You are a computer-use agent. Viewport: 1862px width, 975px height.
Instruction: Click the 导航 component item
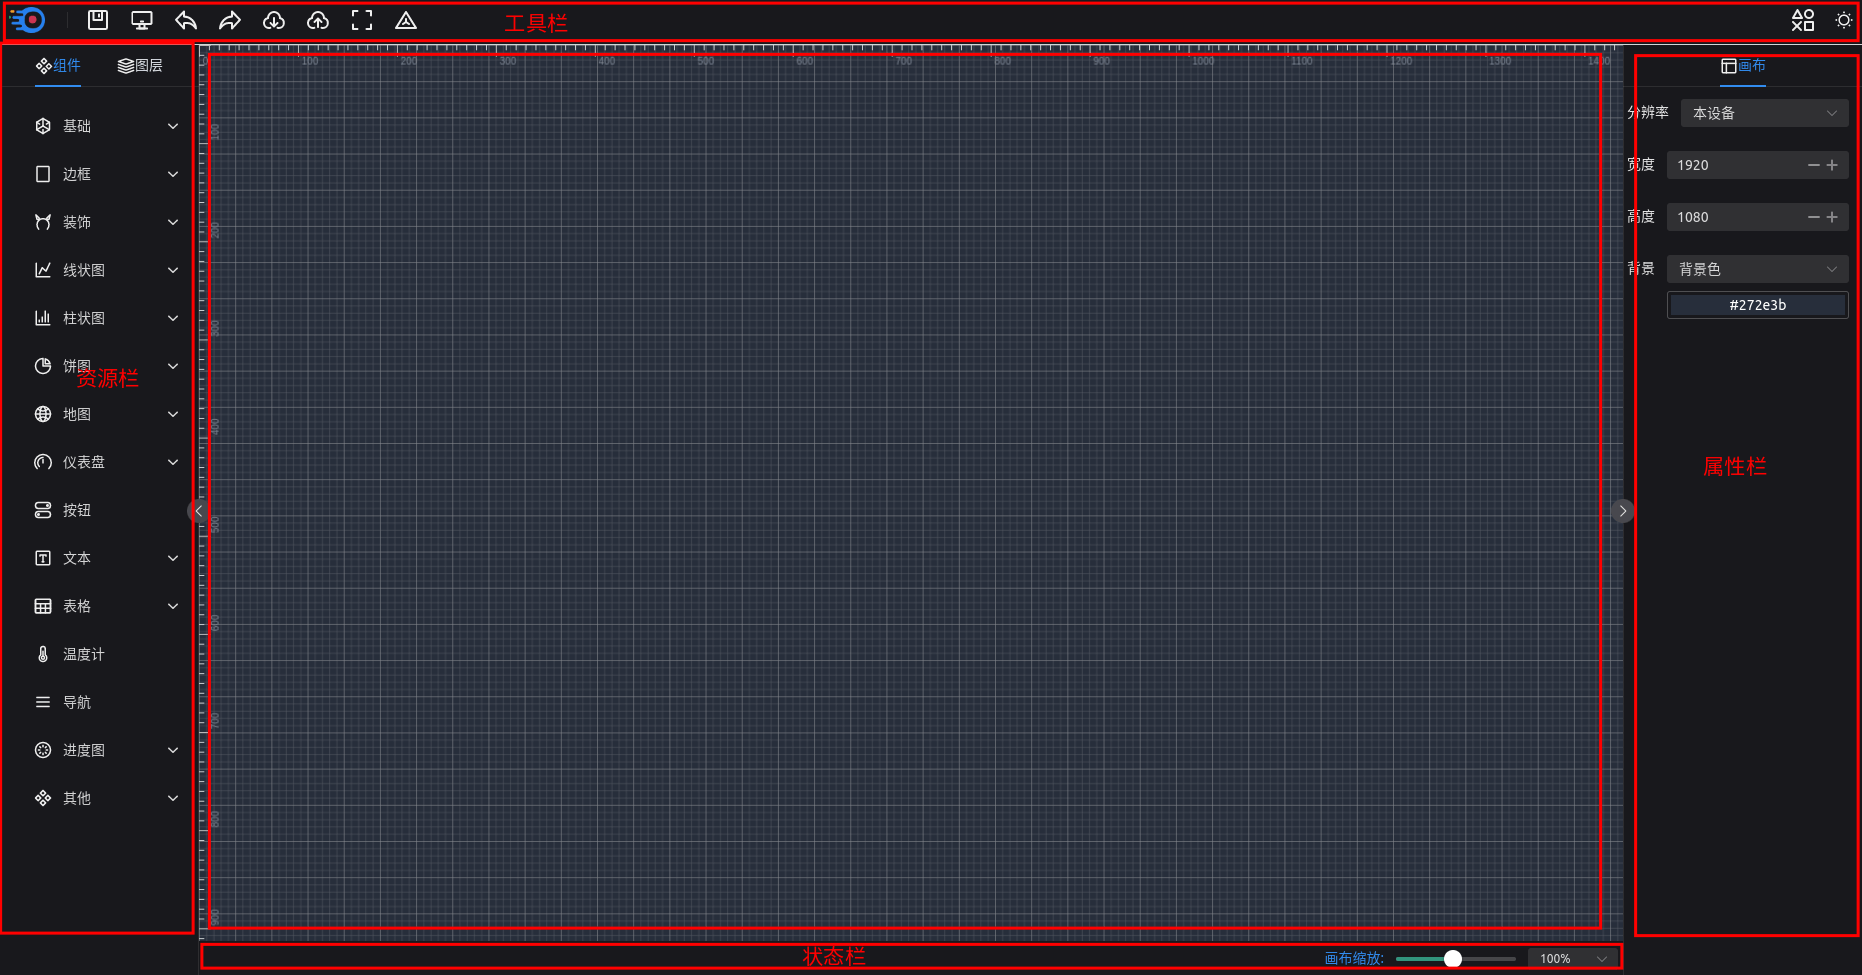pos(76,702)
